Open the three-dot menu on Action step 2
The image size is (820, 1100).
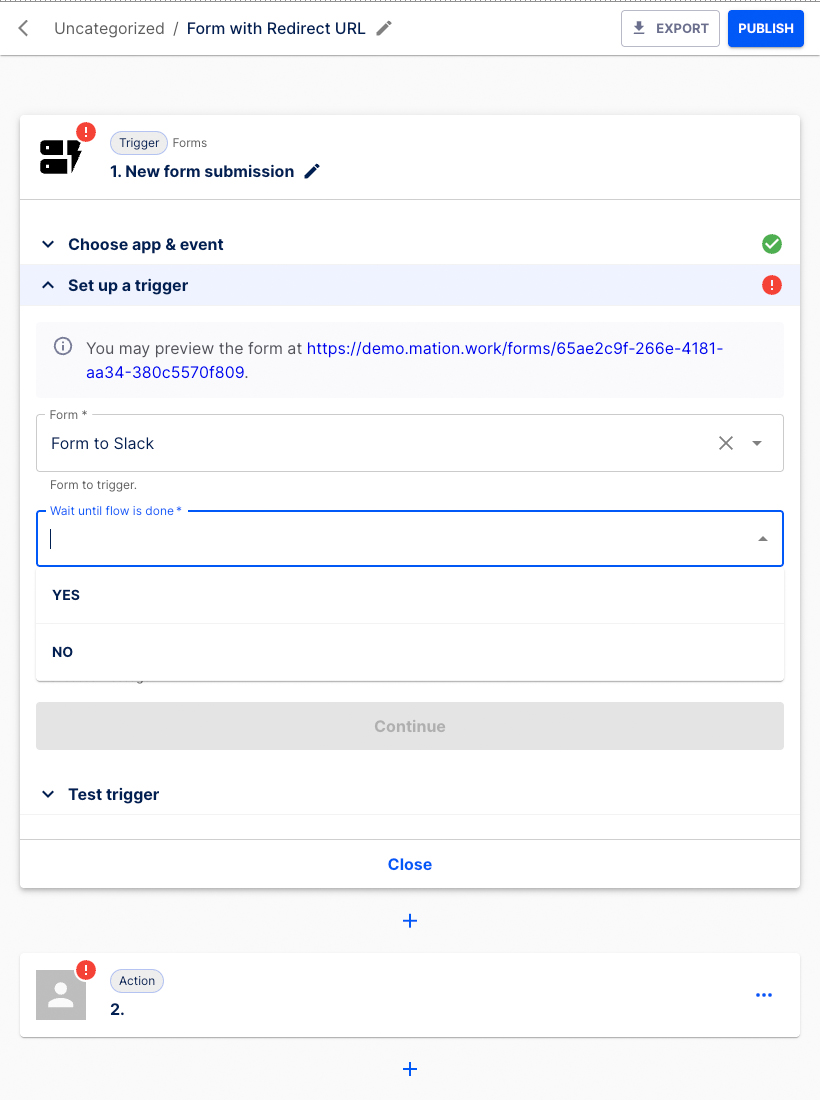click(764, 995)
